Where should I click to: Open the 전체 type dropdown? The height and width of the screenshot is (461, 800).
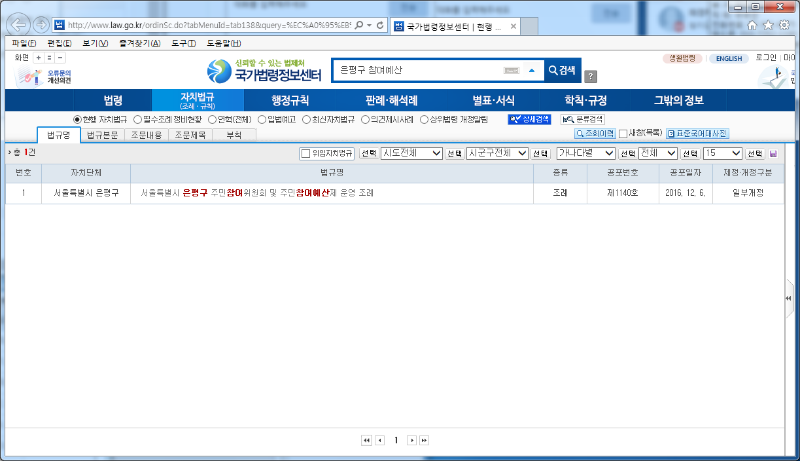click(658, 153)
